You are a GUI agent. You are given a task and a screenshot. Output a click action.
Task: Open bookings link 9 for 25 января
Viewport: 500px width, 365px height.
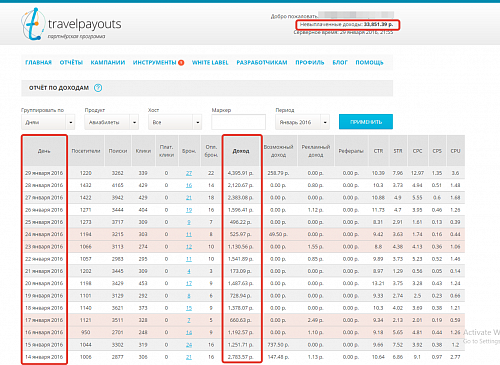[x=189, y=222]
